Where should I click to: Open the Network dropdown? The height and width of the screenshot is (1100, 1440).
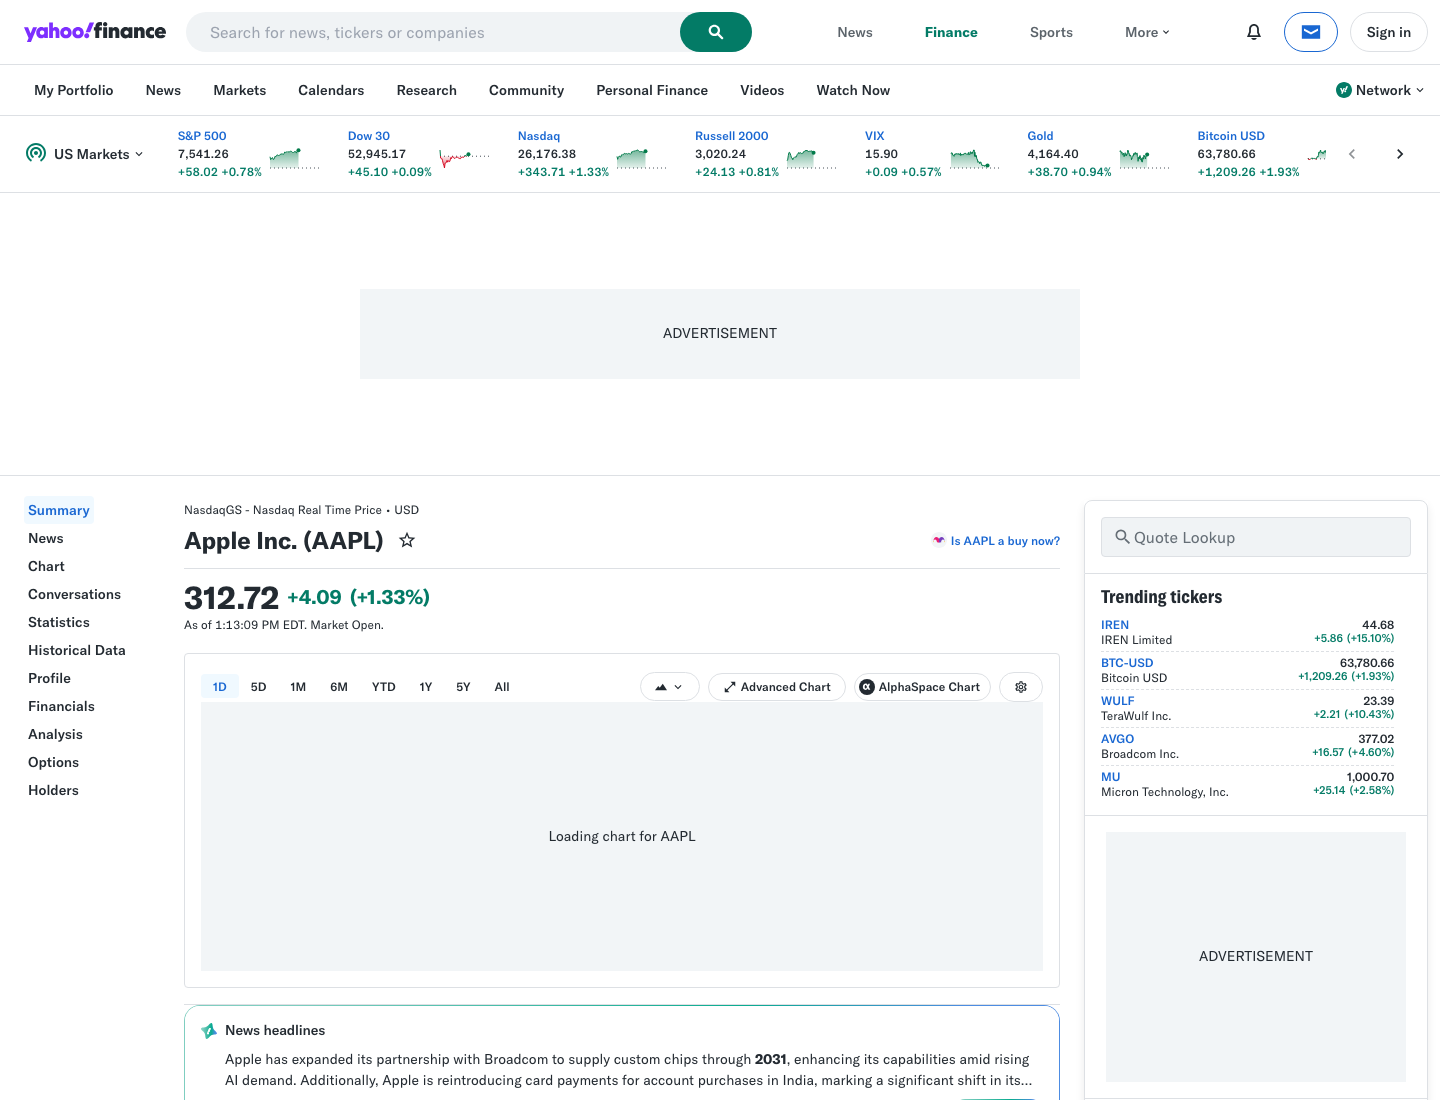(x=1380, y=90)
